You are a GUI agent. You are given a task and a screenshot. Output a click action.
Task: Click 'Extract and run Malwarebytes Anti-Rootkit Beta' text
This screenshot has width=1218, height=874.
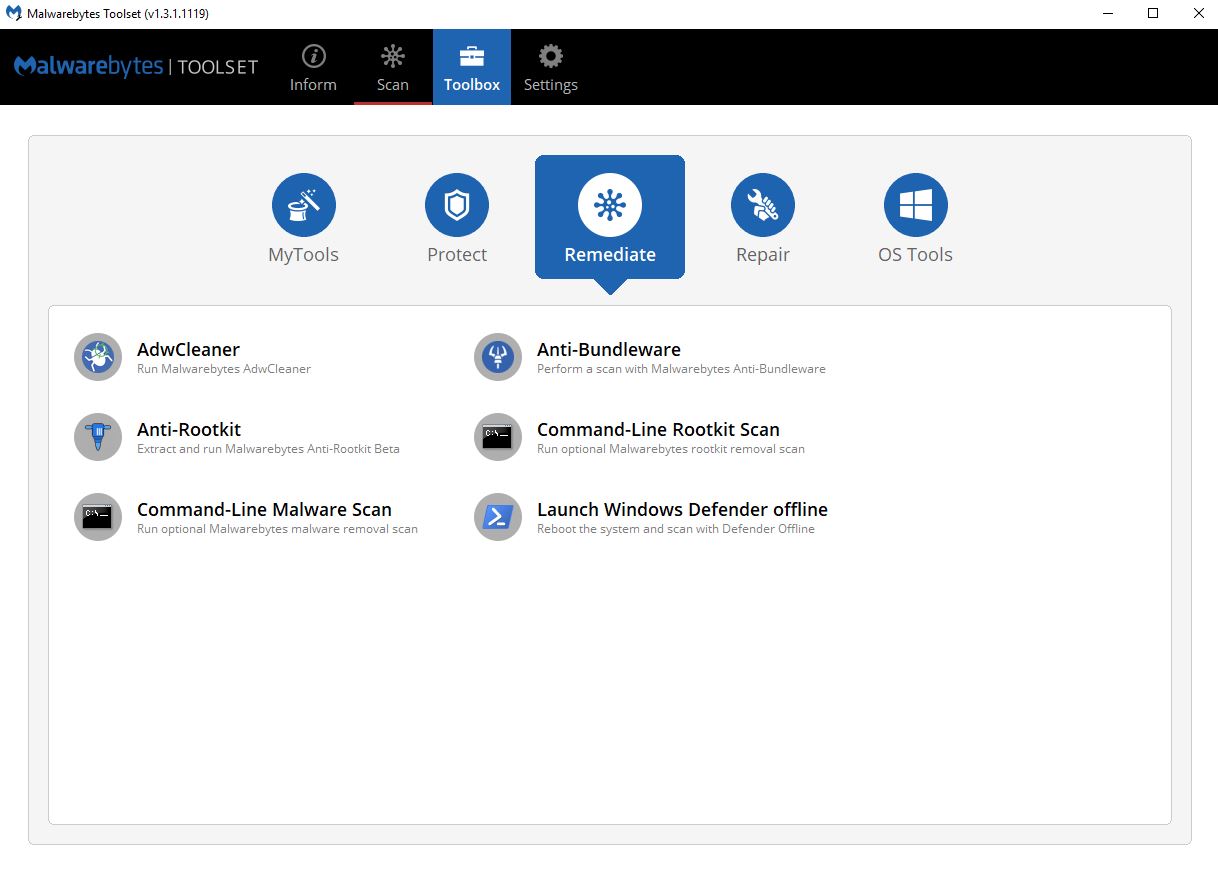tap(268, 449)
